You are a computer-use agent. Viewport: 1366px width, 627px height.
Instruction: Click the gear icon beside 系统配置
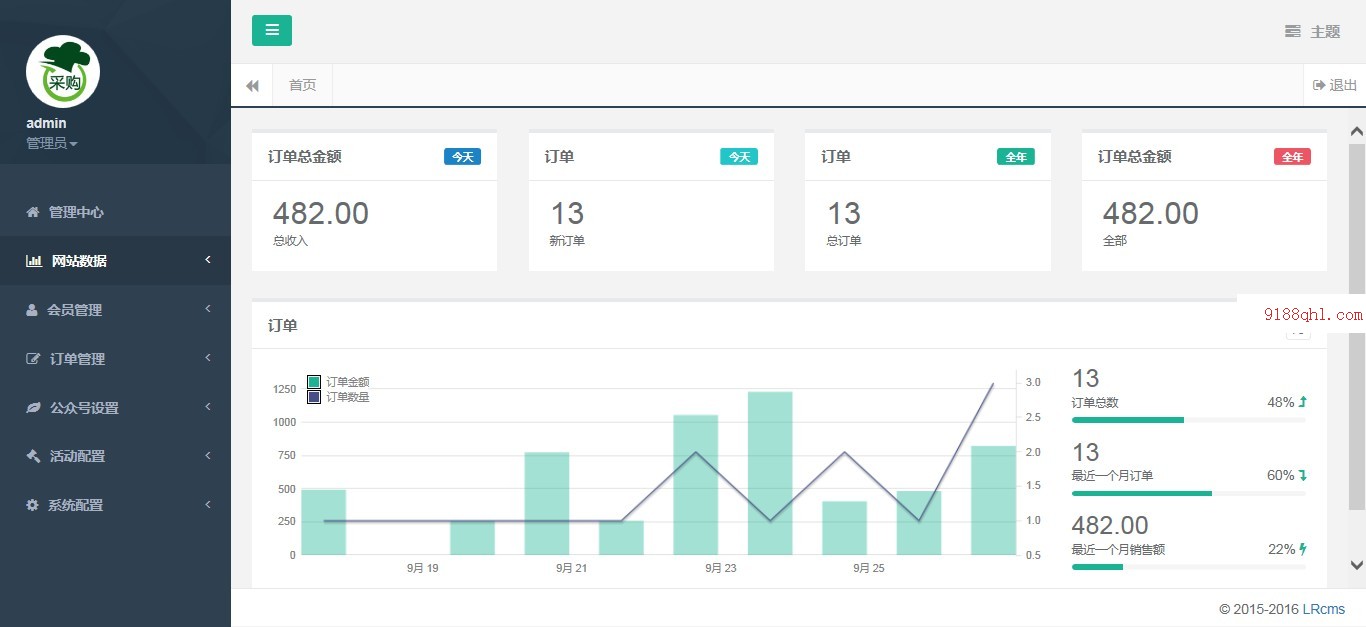click(x=32, y=505)
